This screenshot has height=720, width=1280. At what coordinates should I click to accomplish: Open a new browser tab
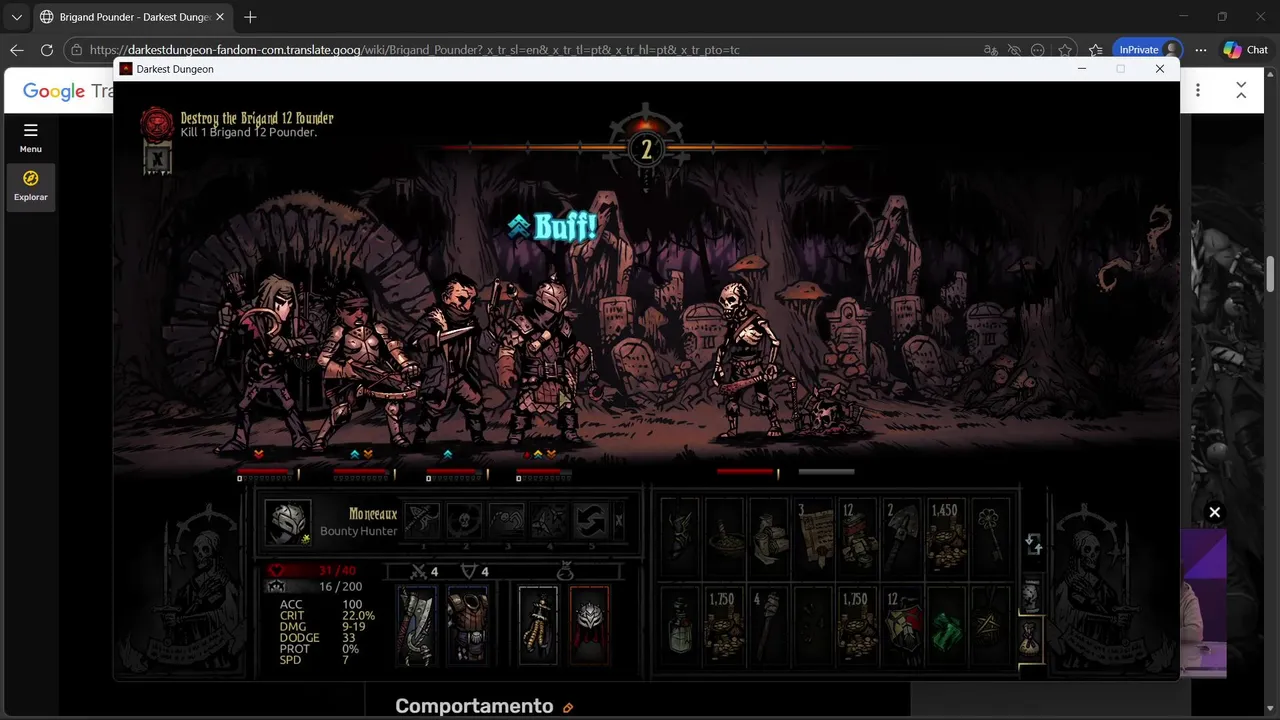pos(250,17)
